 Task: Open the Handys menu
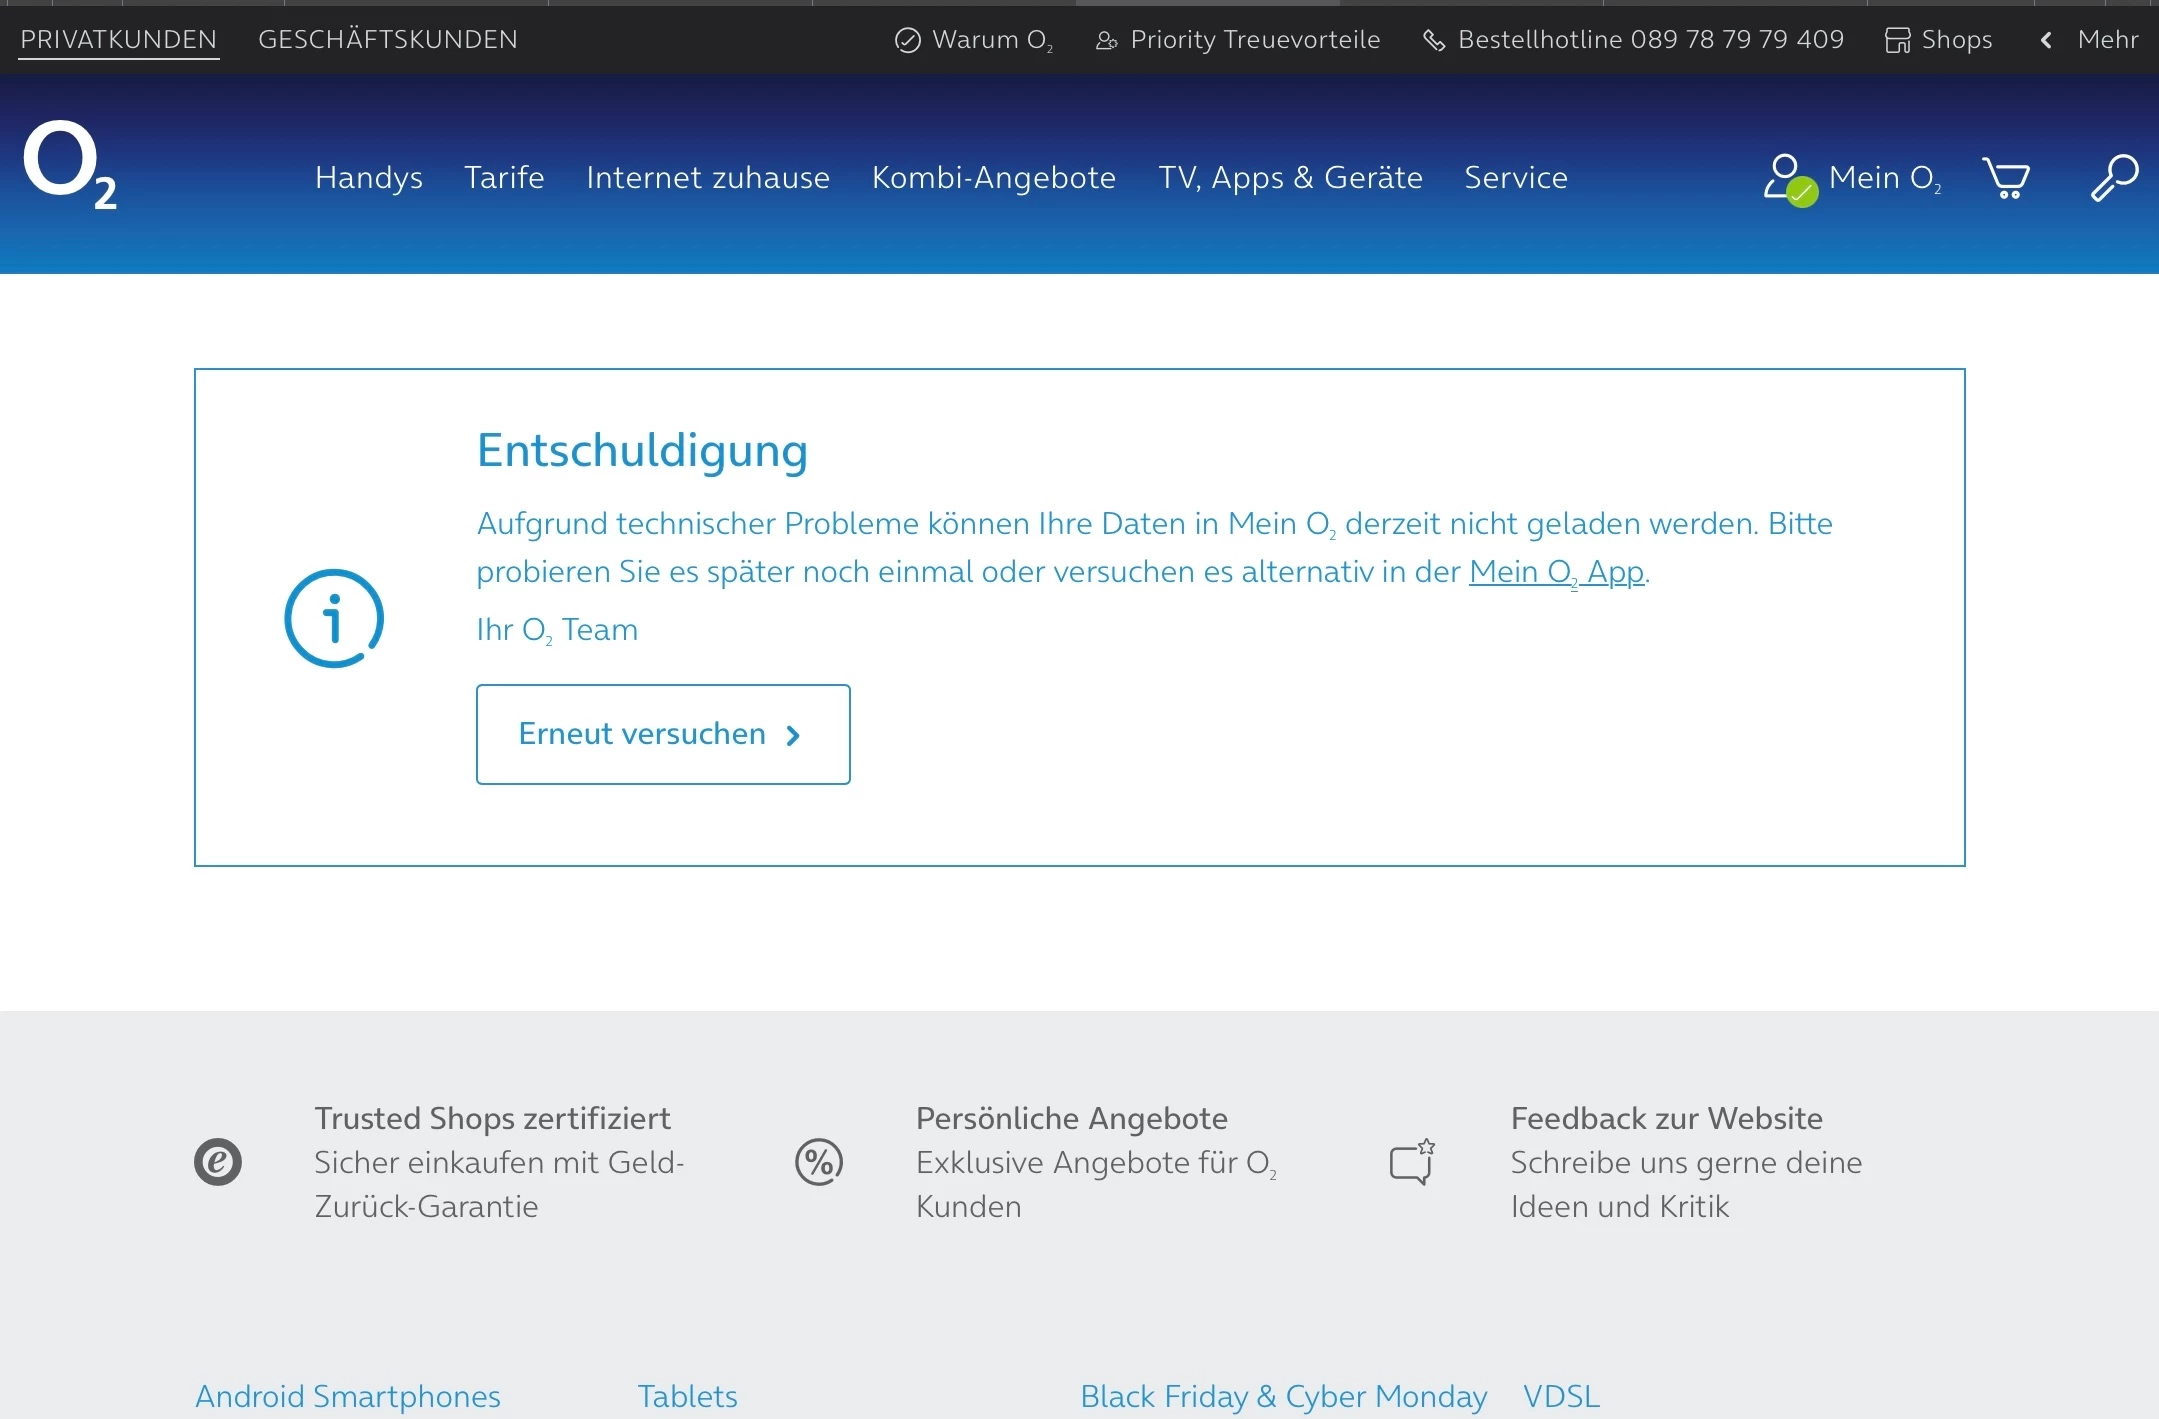[368, 178]
